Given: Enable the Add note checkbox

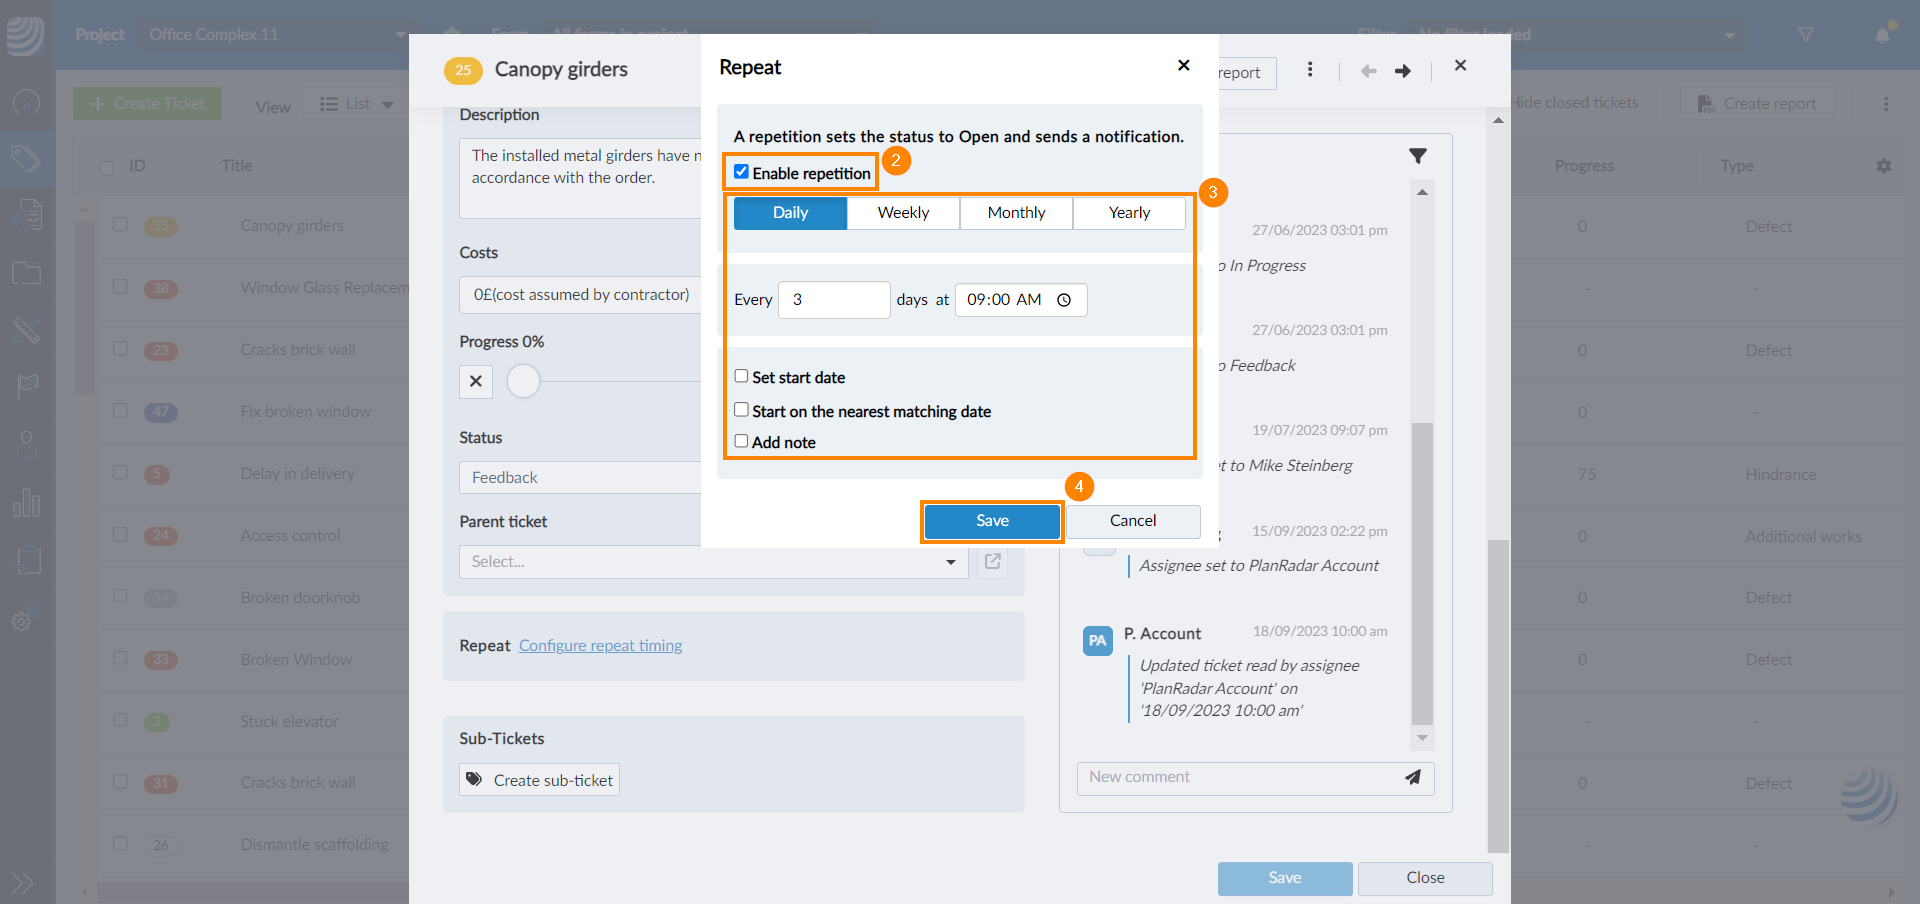Looking at the screenshot, I should (x=741, y=441).
